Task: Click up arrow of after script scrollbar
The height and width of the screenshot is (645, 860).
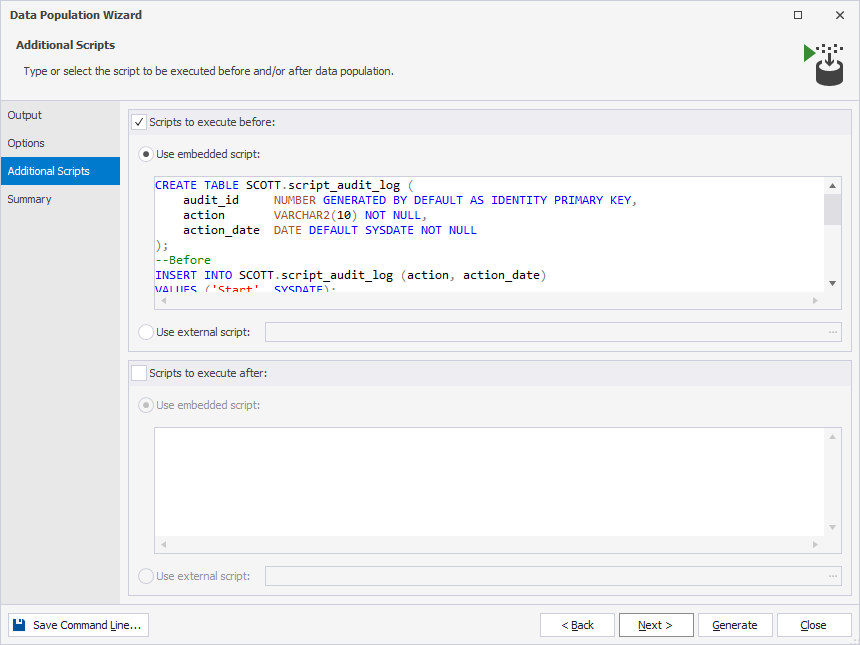Action: click(833, 437)
